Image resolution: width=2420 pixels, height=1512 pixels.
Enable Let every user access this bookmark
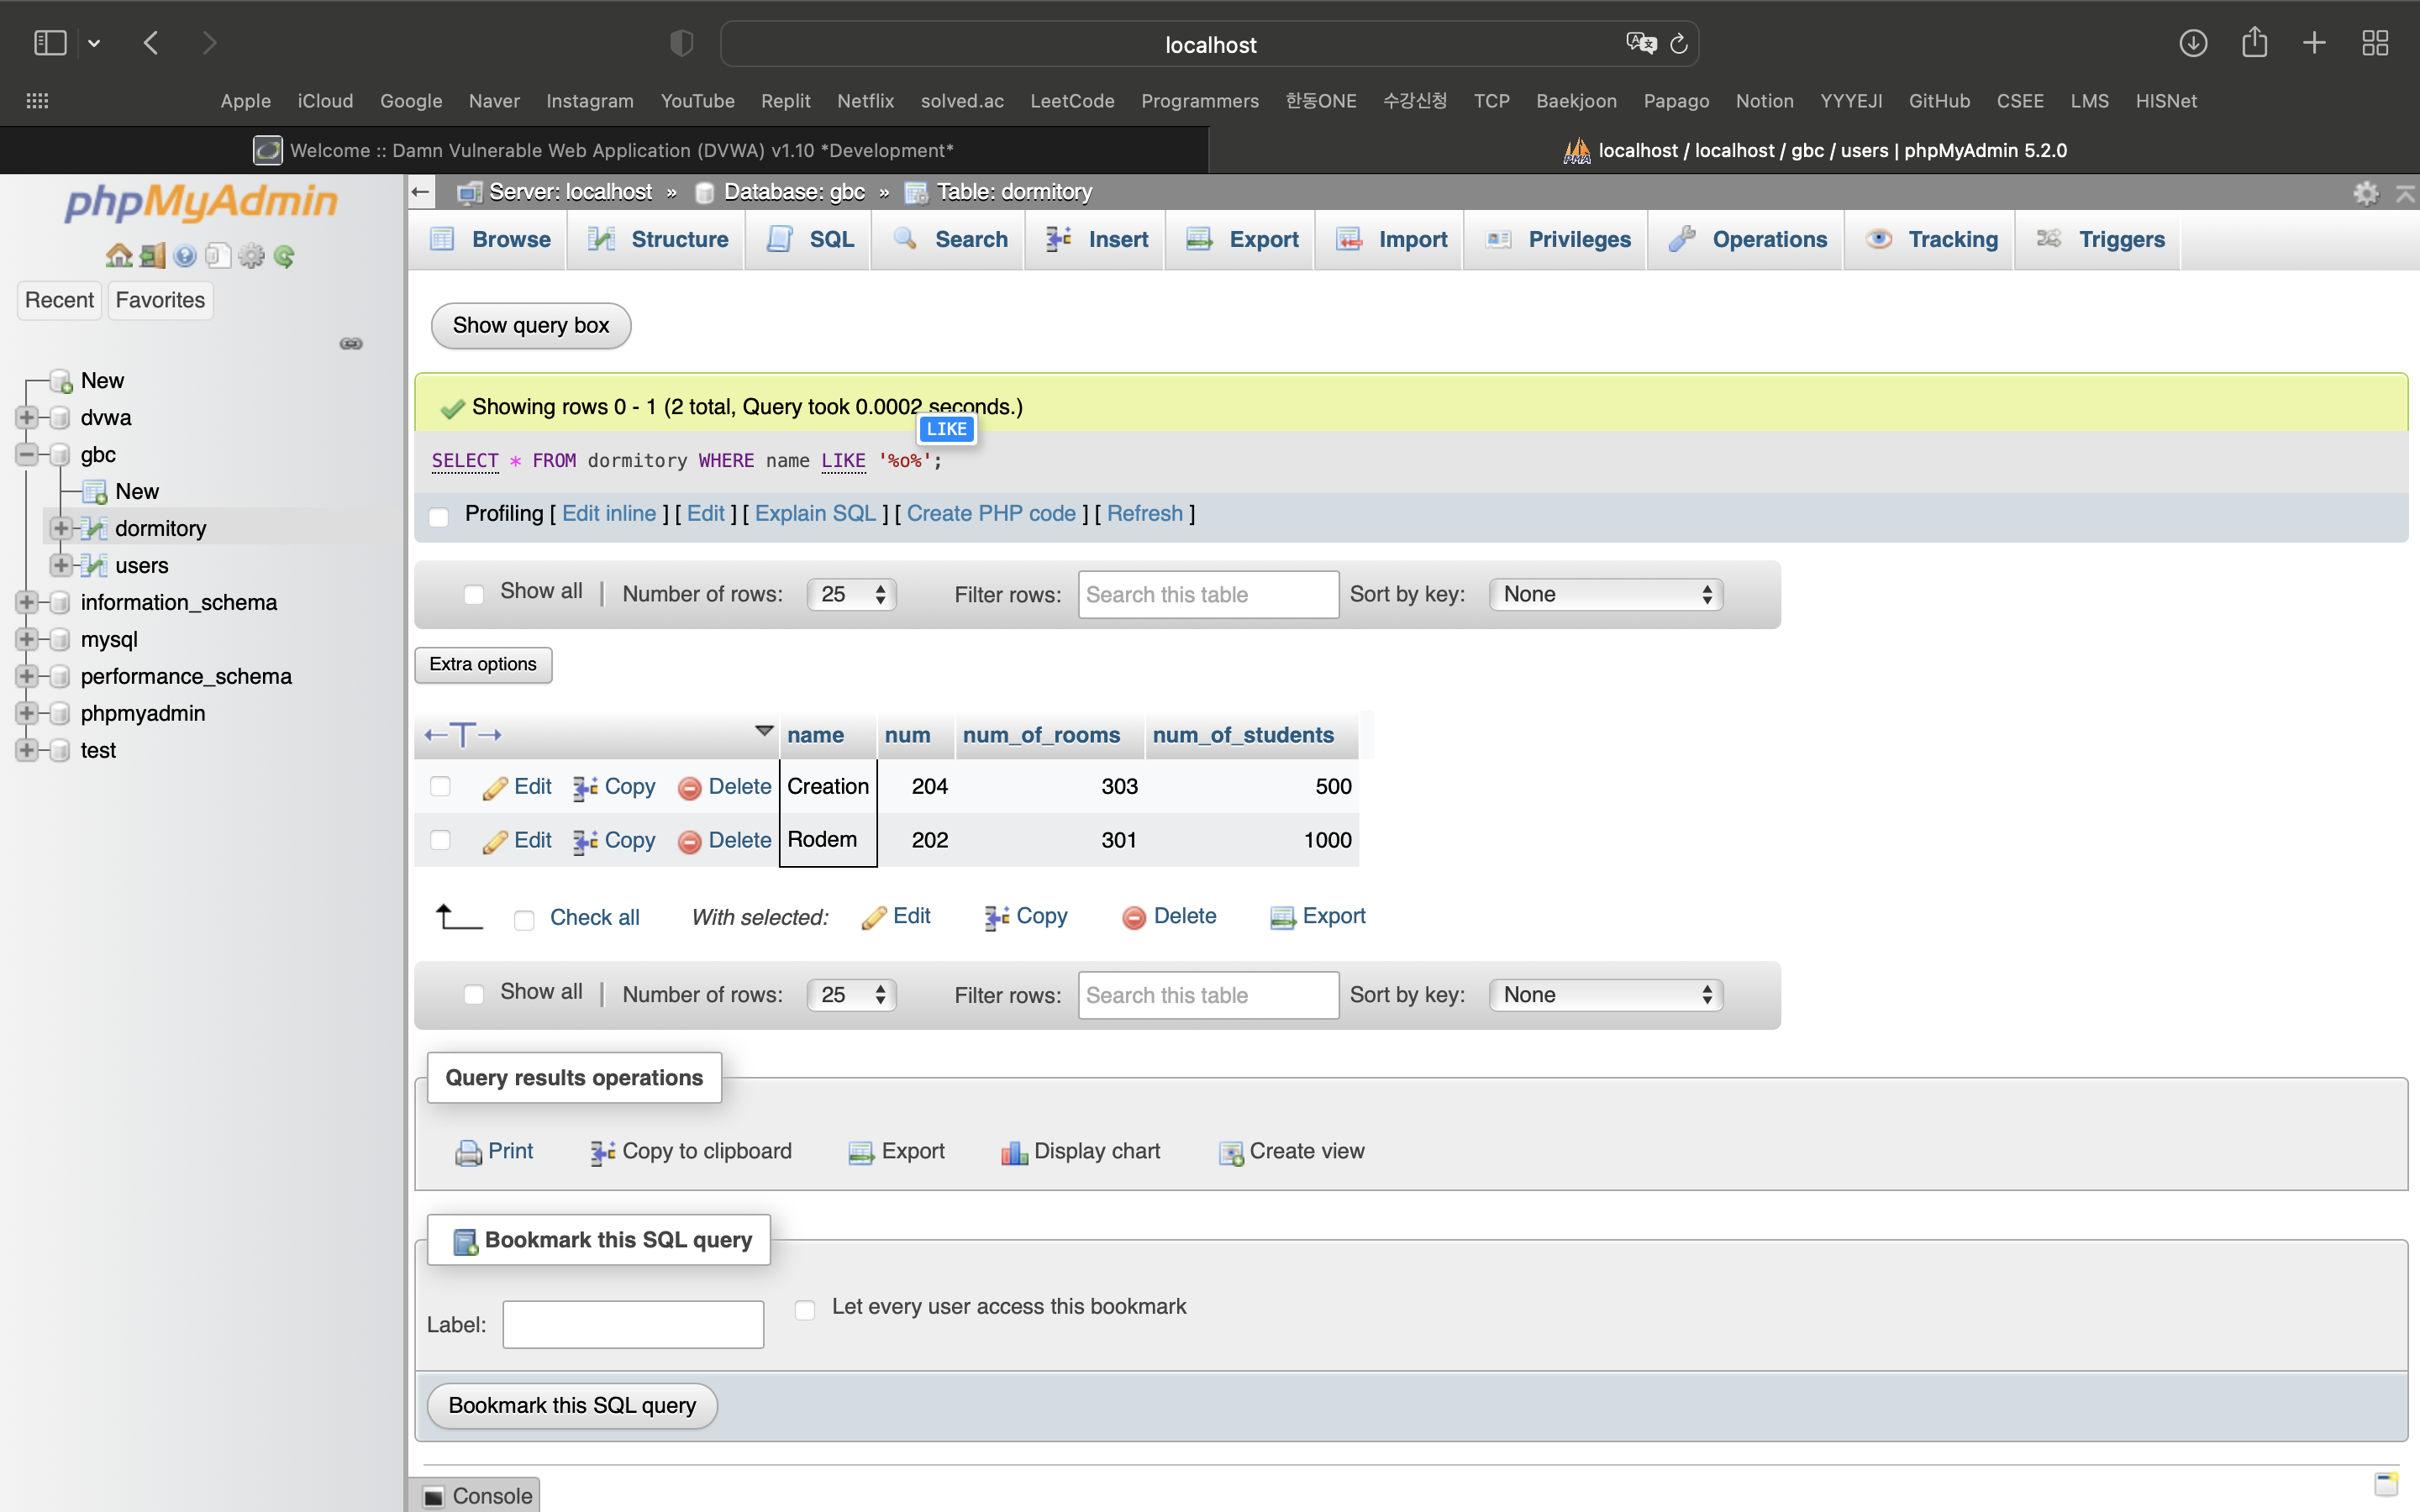[805, 1309]
